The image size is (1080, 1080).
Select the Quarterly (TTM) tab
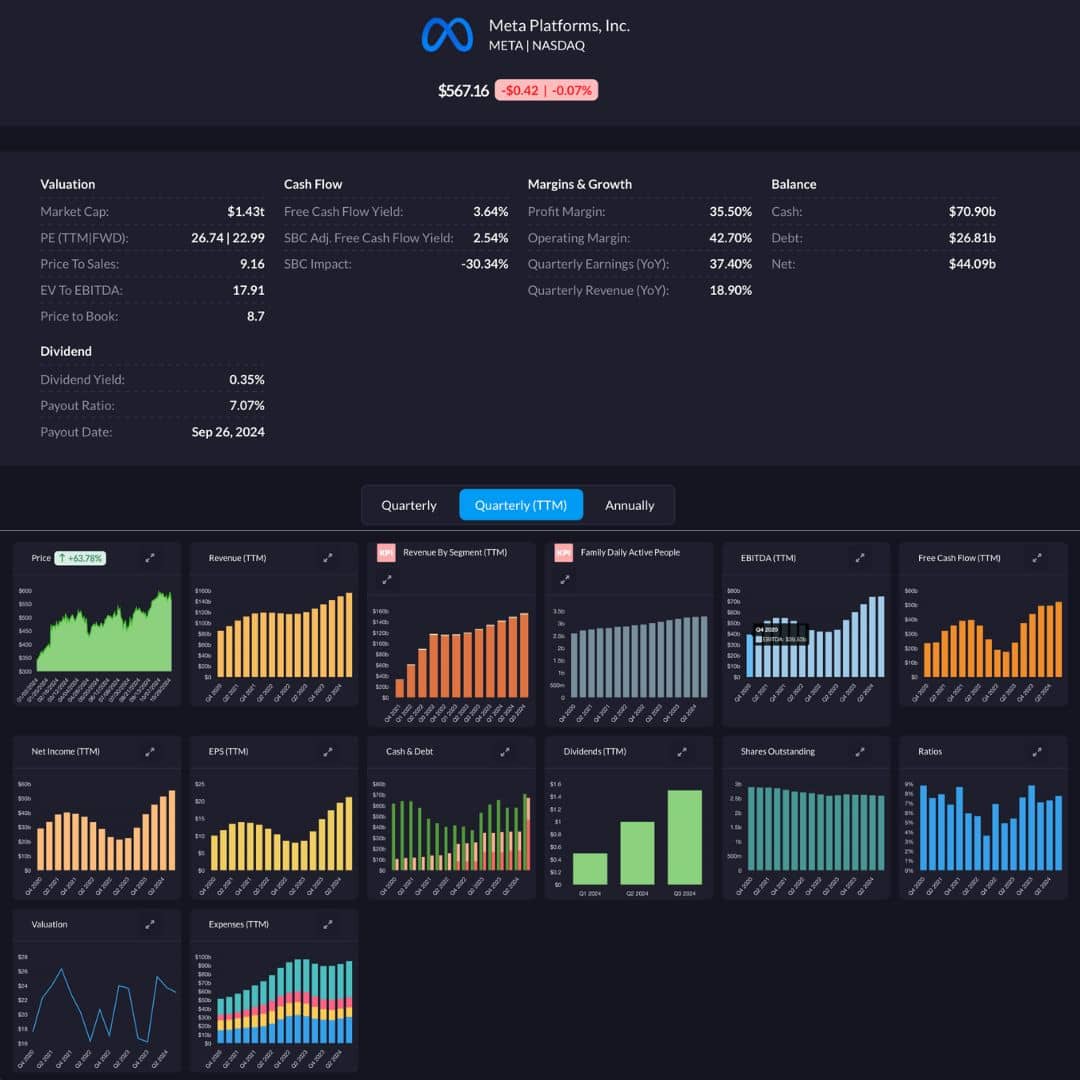coord(521,505)
